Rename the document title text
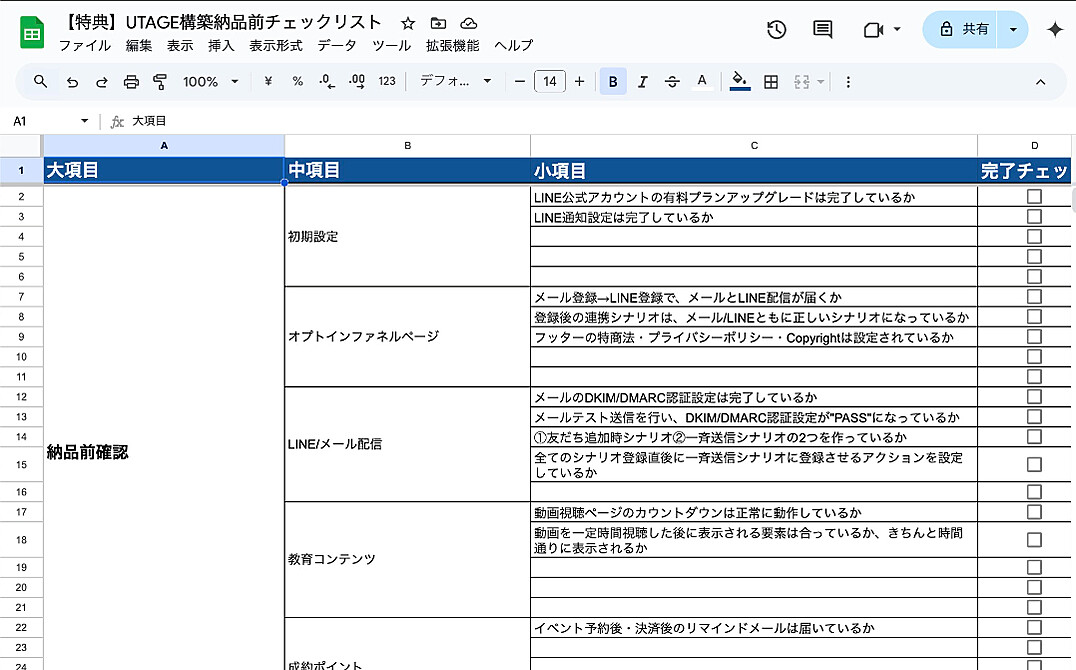The height and width of the screenshot is (670, 1076). coord(221,23)
